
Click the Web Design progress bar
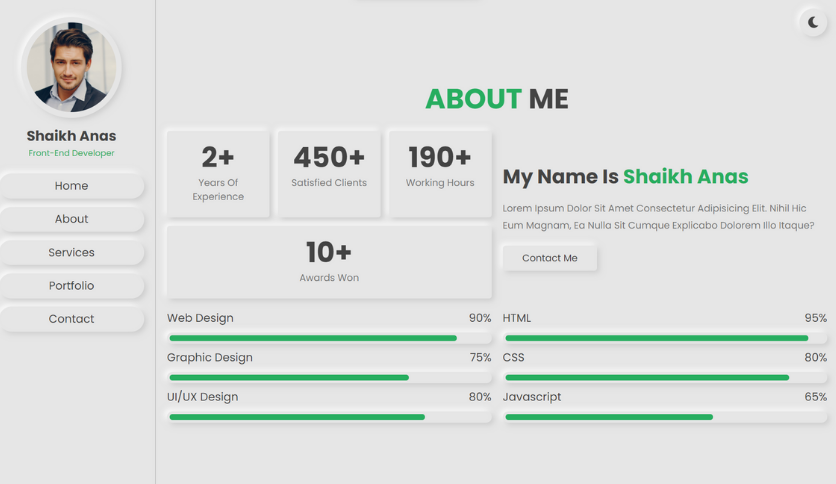pyautogui.click(x=329, y=338)
